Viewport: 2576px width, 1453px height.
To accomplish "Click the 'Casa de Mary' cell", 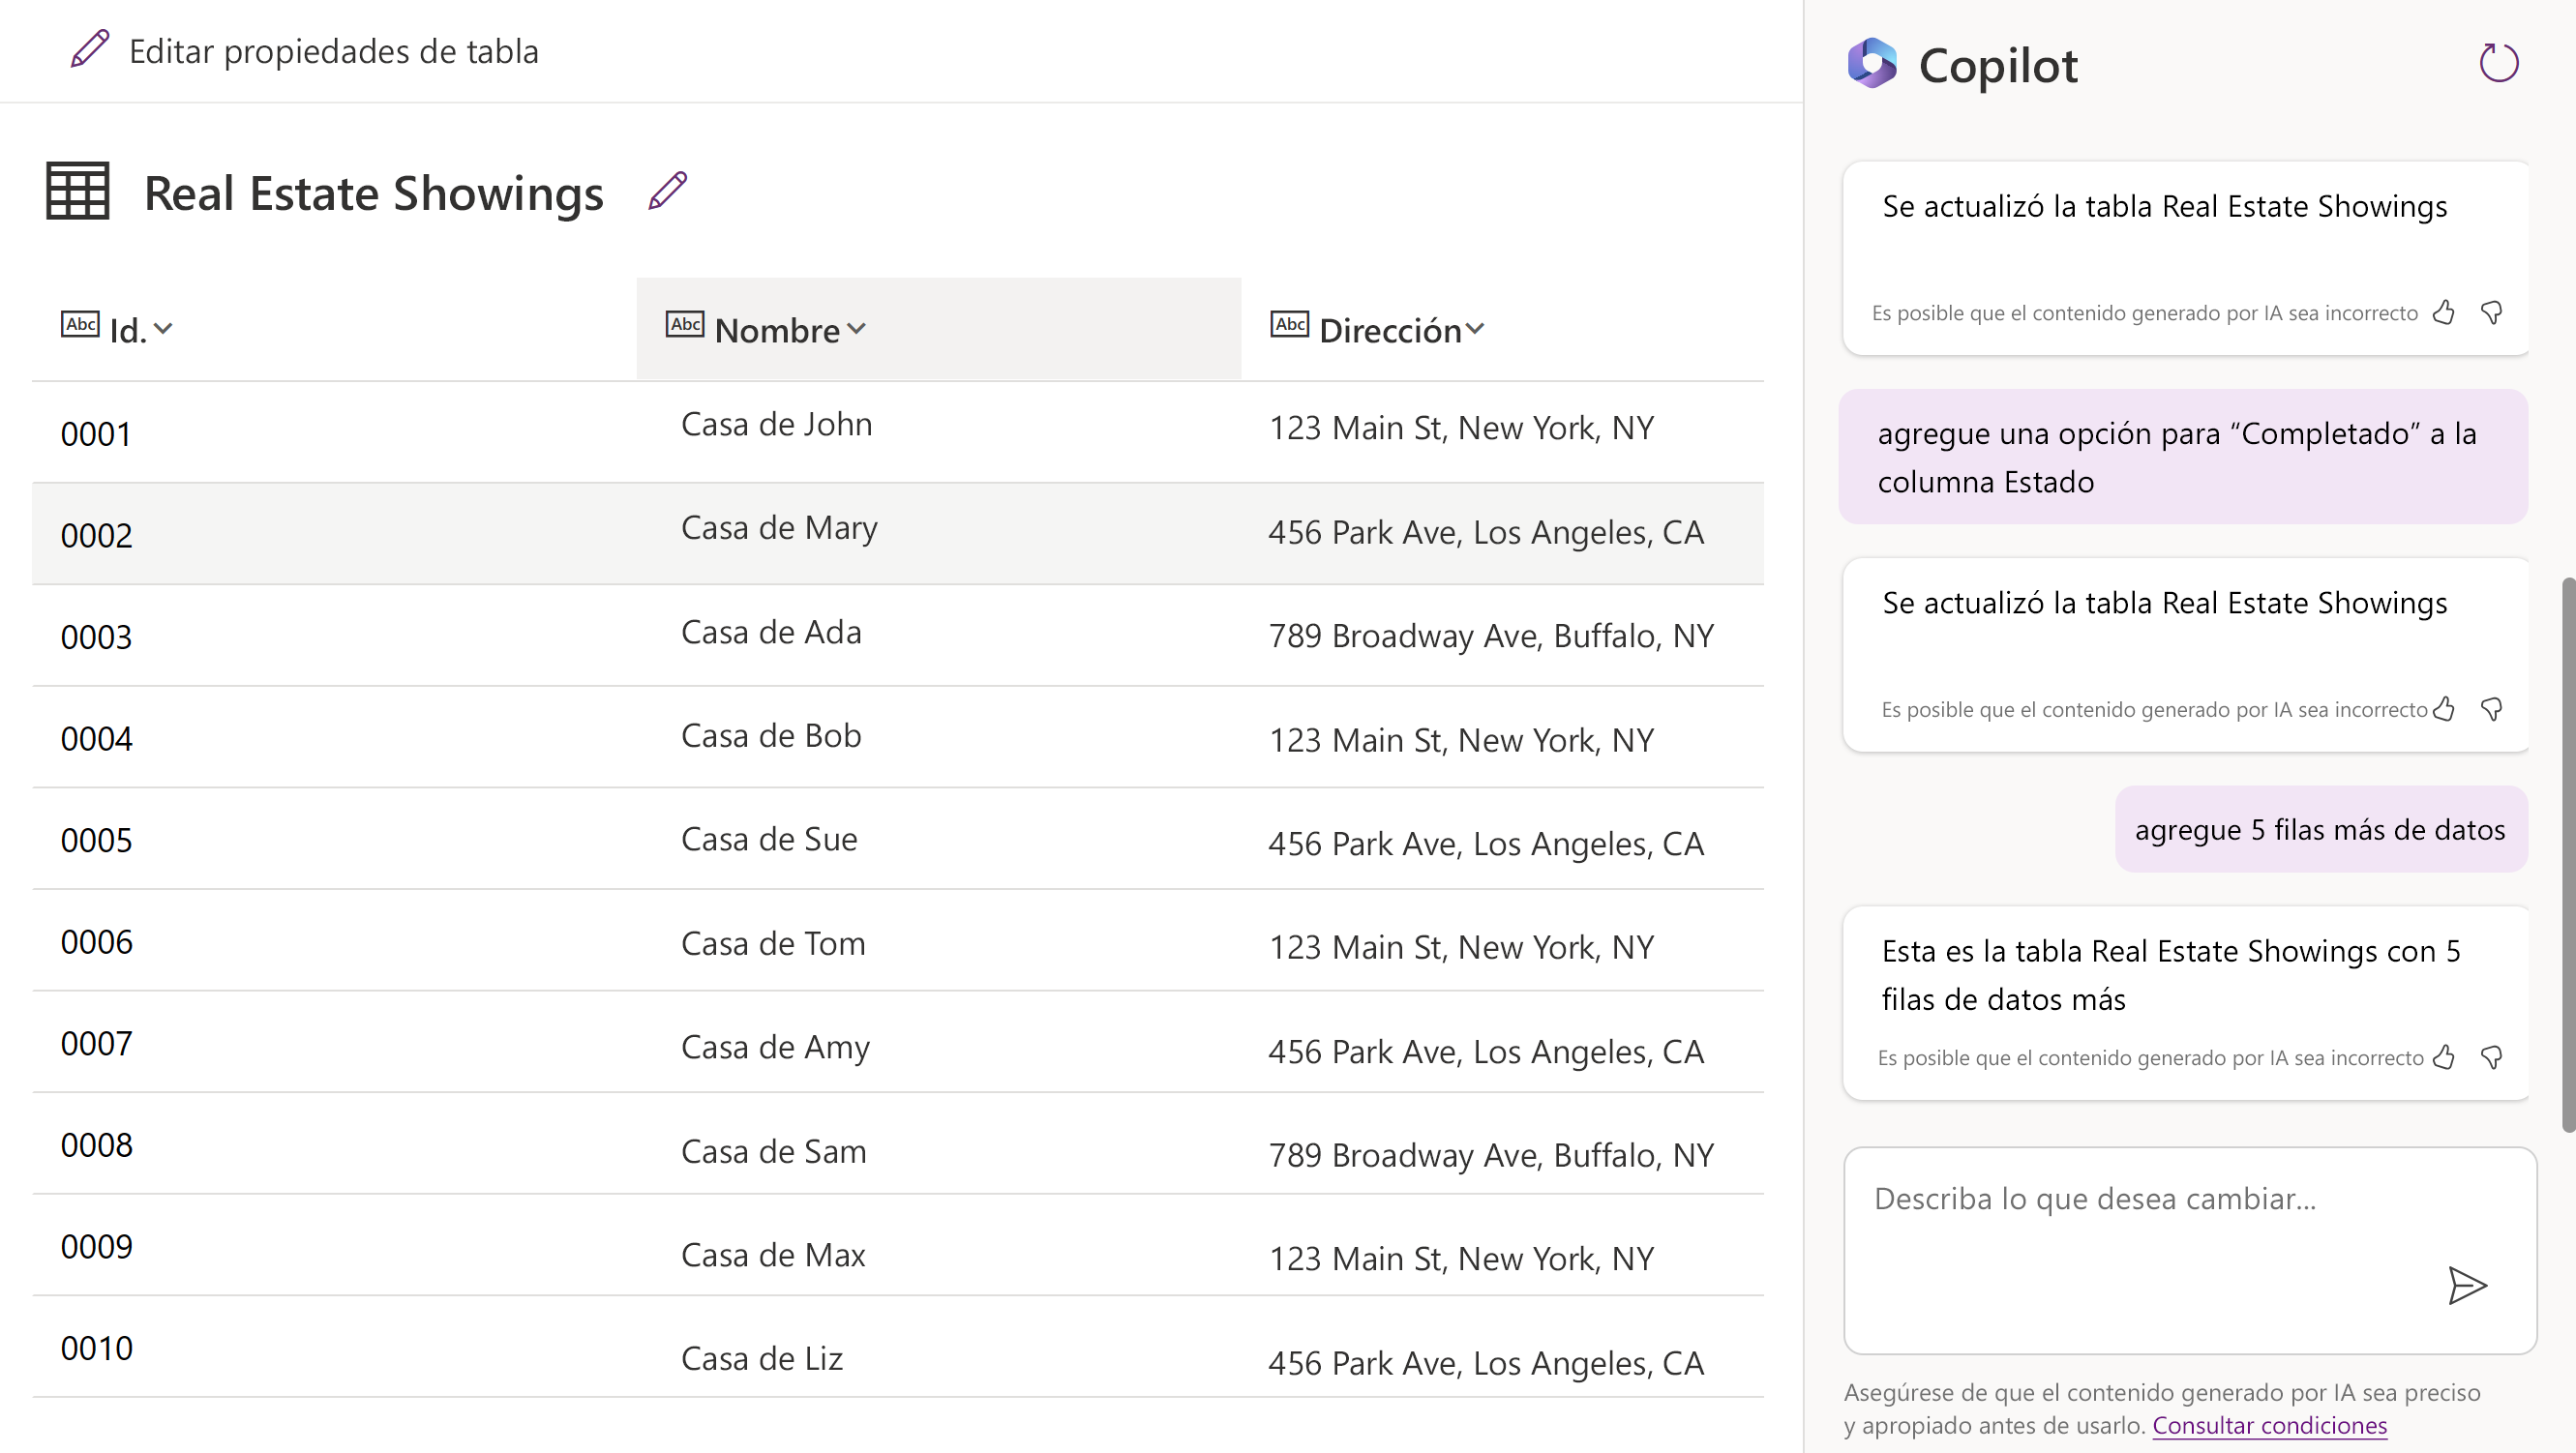I will click(779, 528).
